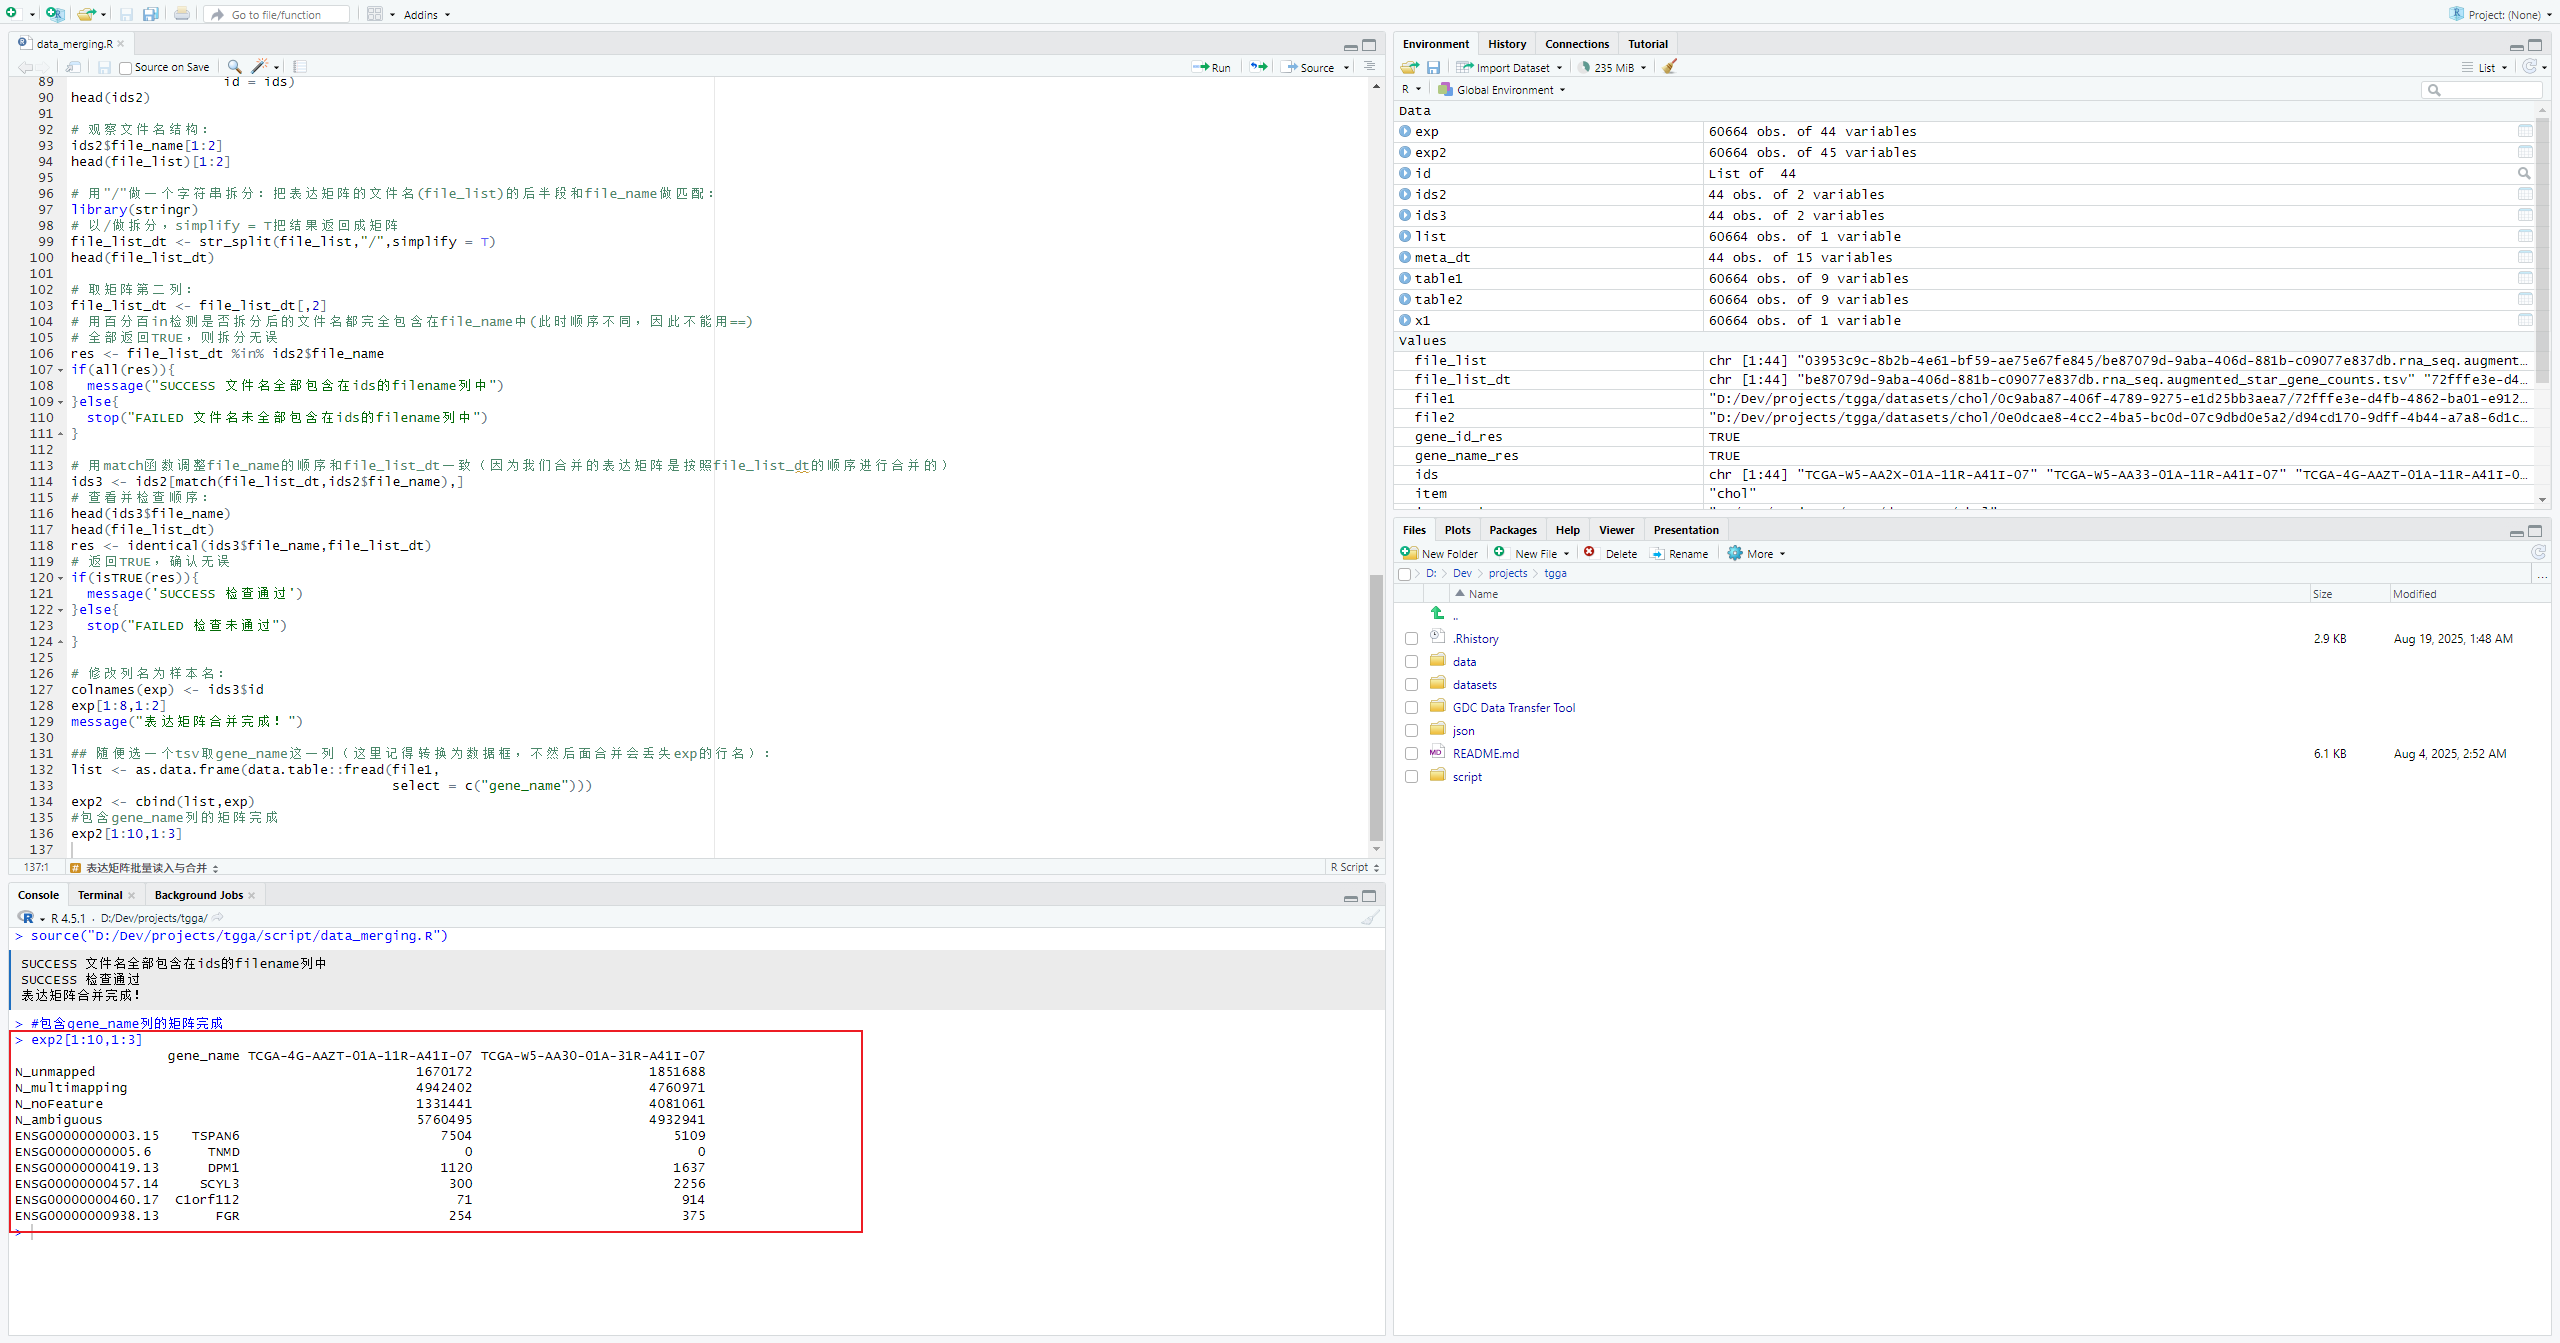View meta_dt as data table
The image size is (2560, 1343).
pos(2525,257)
